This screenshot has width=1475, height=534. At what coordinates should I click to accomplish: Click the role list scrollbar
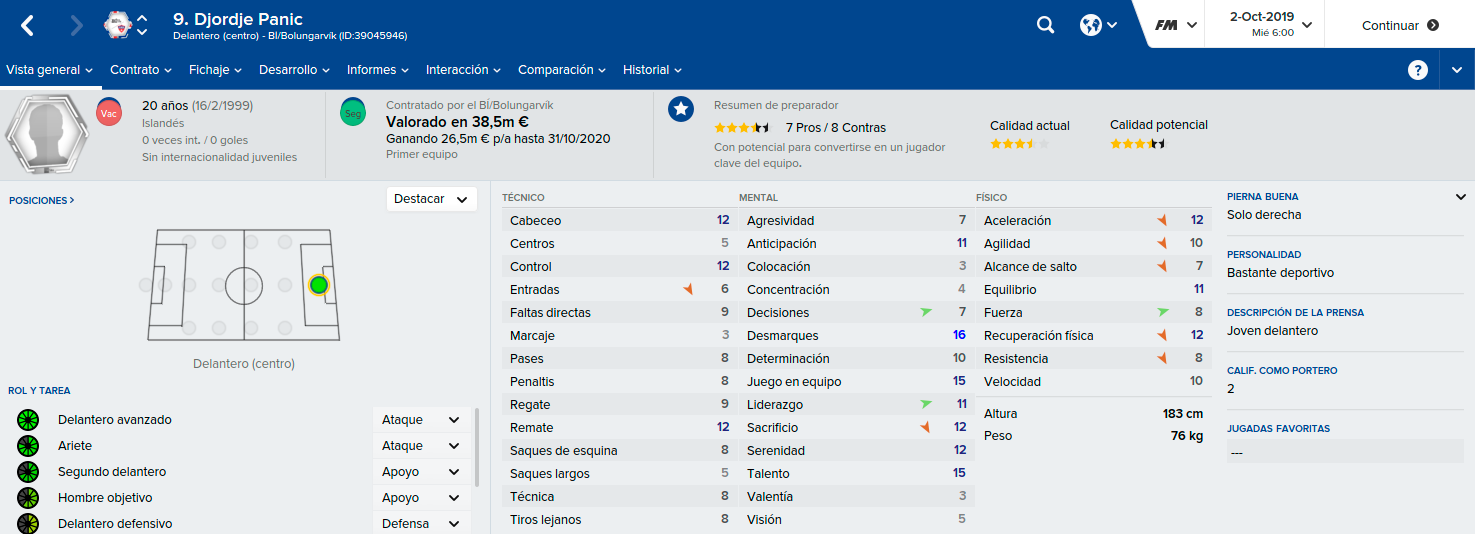coord(477,445)
